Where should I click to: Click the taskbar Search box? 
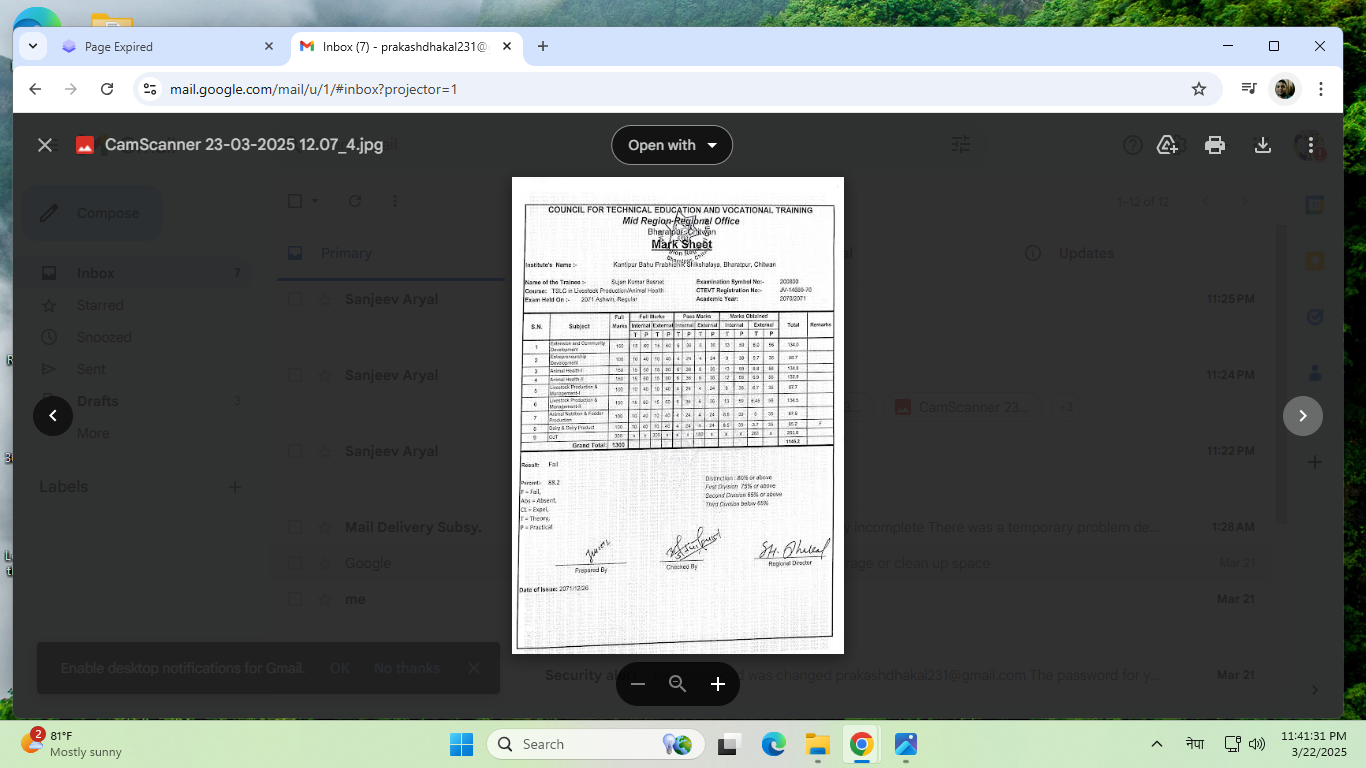tap(596, 744)
